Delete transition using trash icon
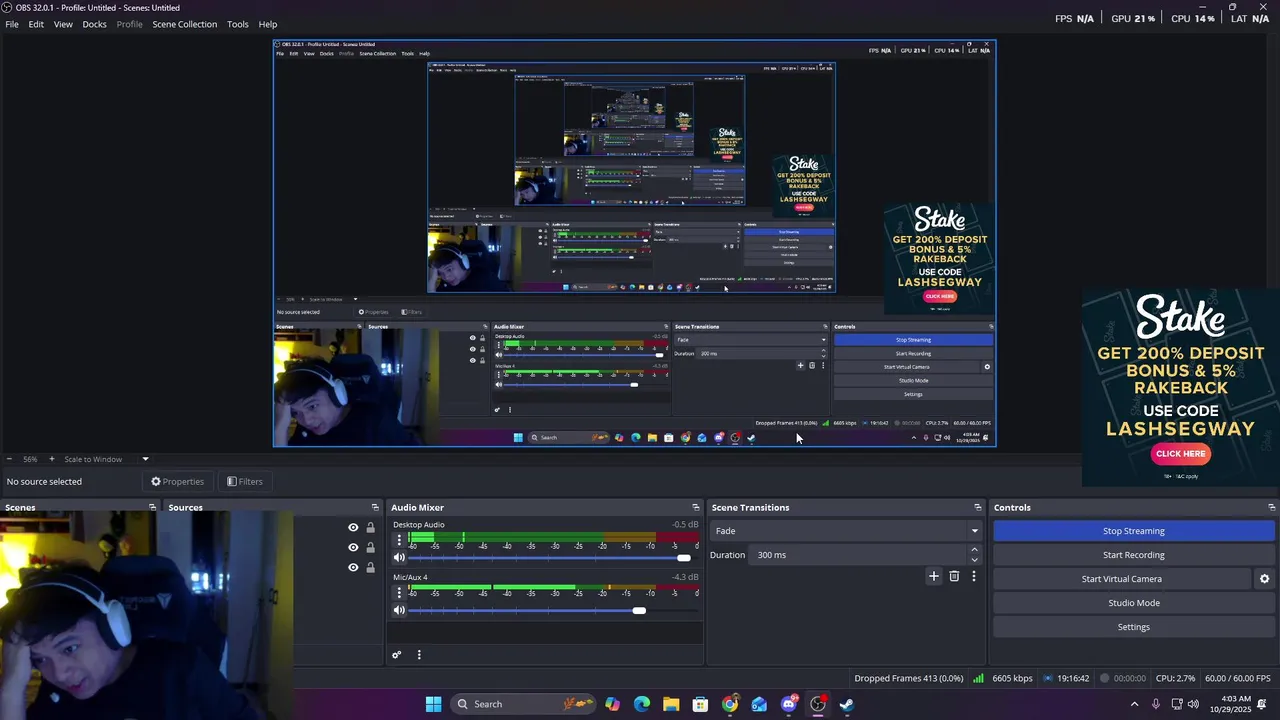The image size is (1280, 720). point(954,576)
